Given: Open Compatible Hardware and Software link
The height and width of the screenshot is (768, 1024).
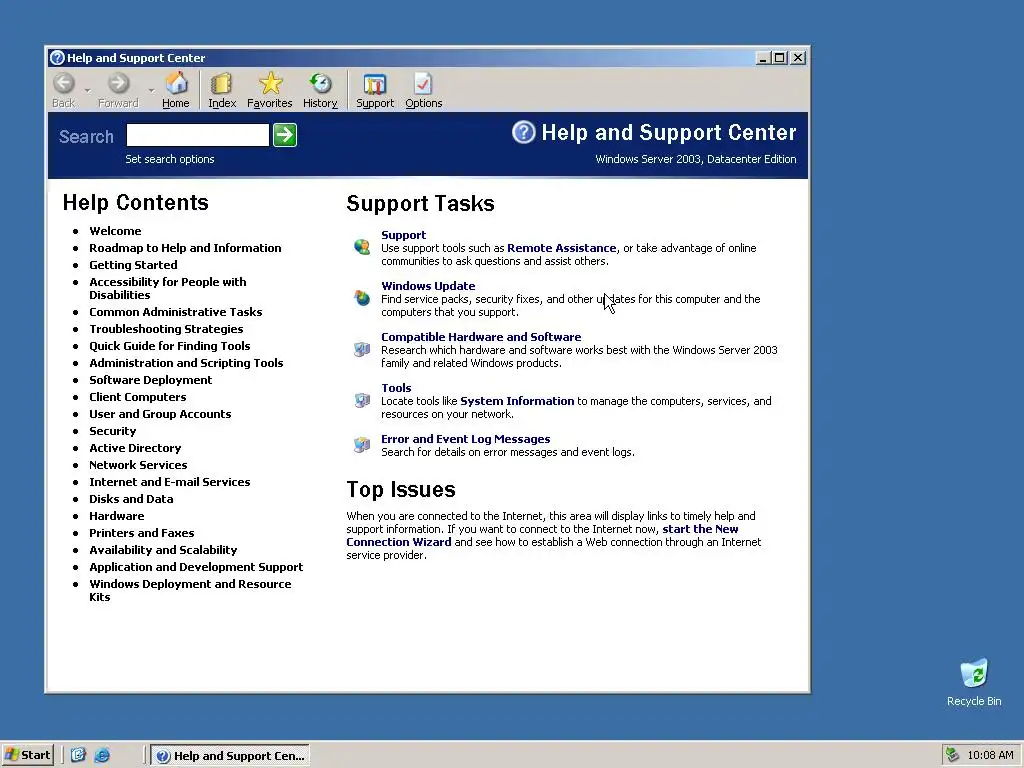Looking at the screenshot, I should pos(481,336).
